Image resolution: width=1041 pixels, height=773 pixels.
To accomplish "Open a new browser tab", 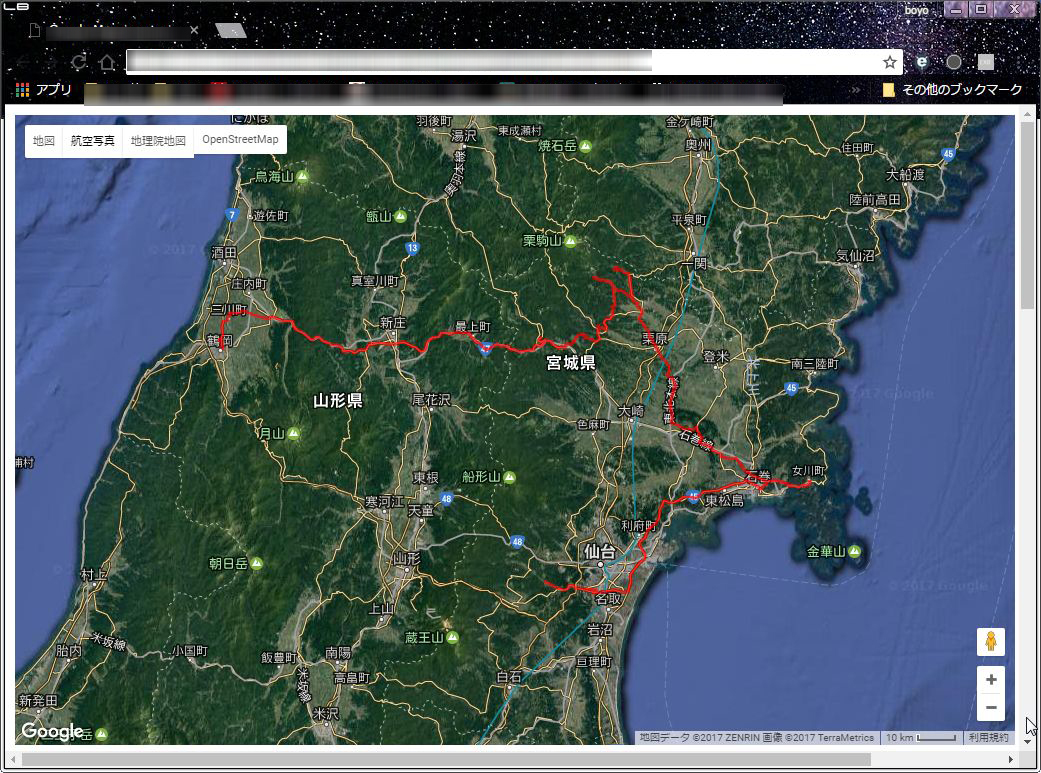I will [x=231, y=31].
